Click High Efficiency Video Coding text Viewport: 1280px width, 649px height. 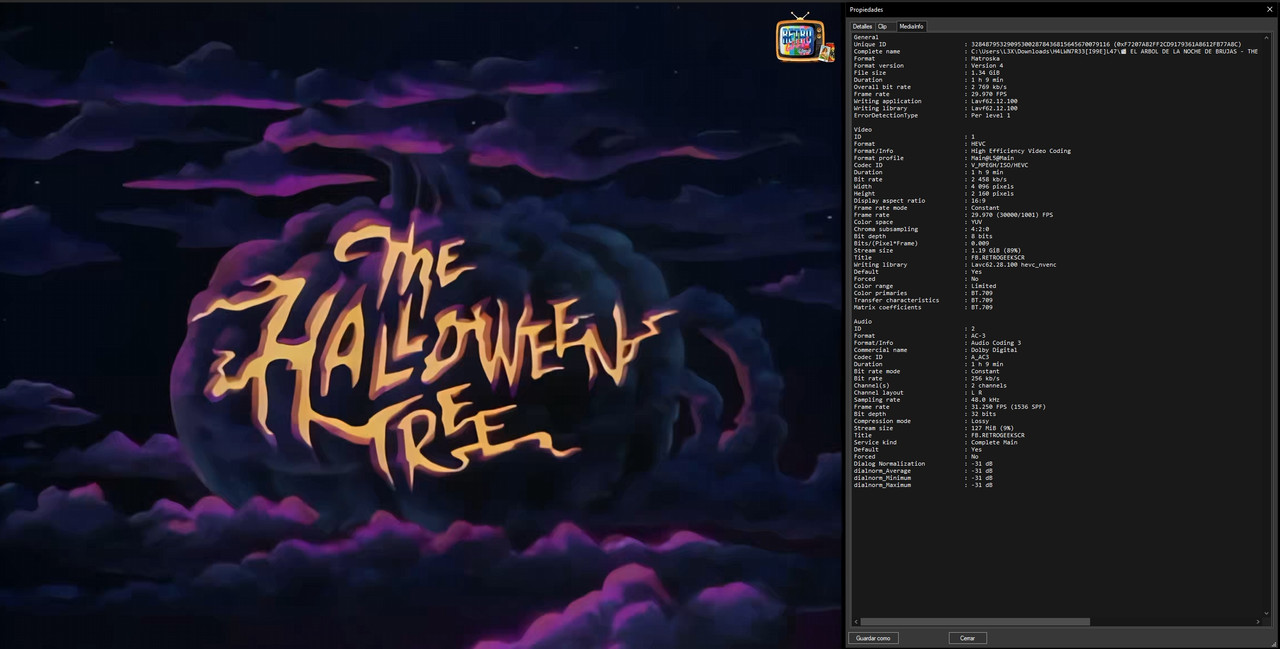(1021, 151)
